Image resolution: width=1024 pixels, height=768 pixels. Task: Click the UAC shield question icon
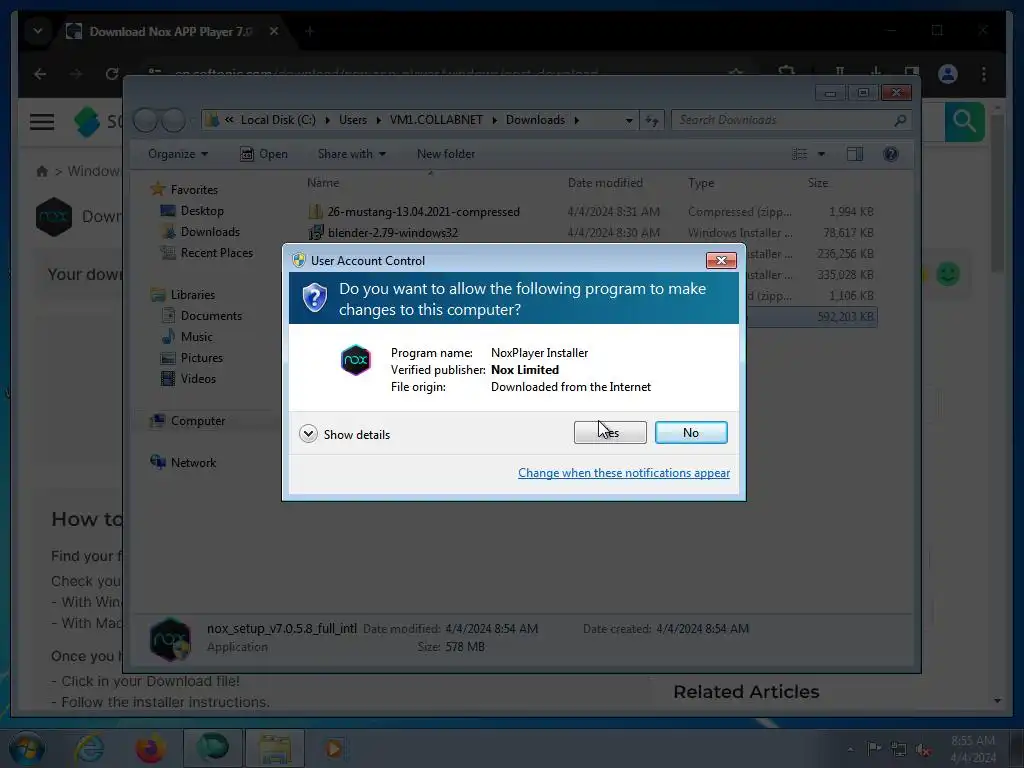[315, 298]
